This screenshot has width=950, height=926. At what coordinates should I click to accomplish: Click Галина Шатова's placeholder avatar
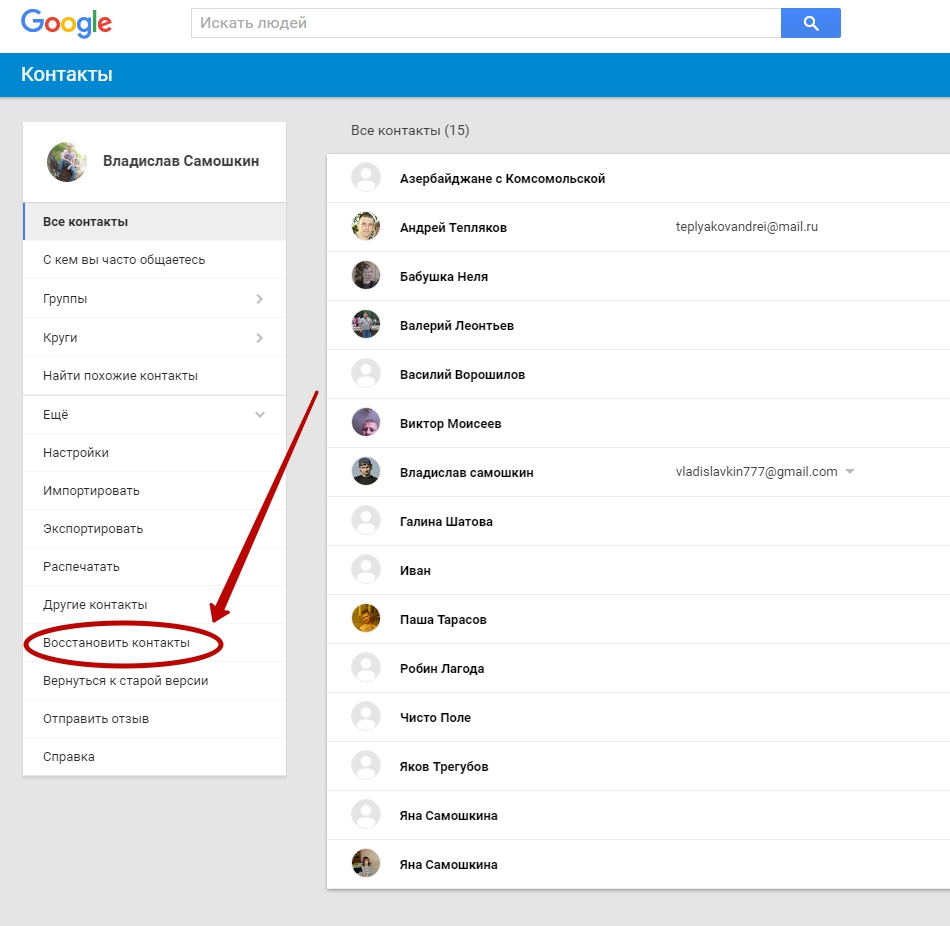[366, 521]
